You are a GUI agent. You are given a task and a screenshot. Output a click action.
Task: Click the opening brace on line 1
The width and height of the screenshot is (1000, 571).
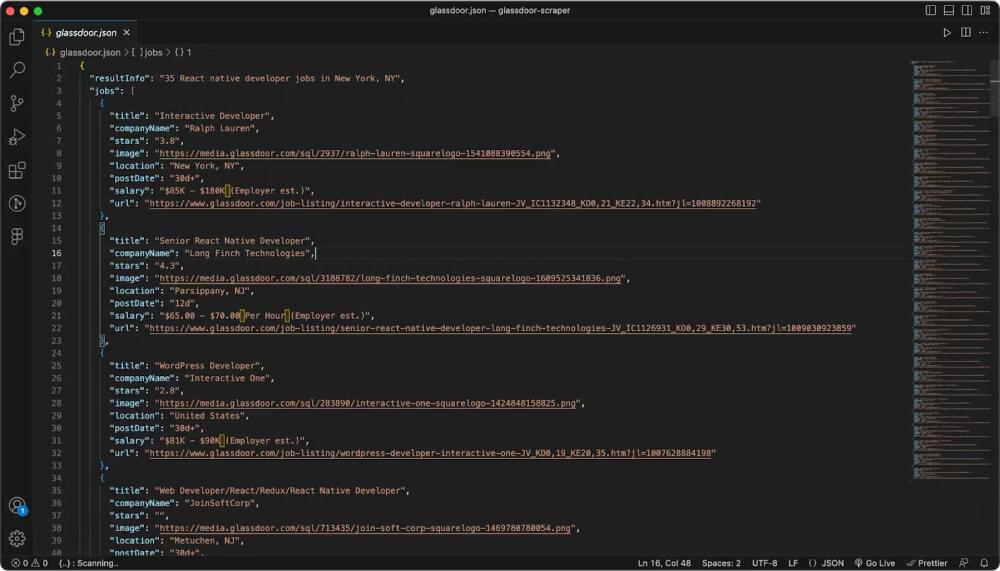tap(82, 66)
